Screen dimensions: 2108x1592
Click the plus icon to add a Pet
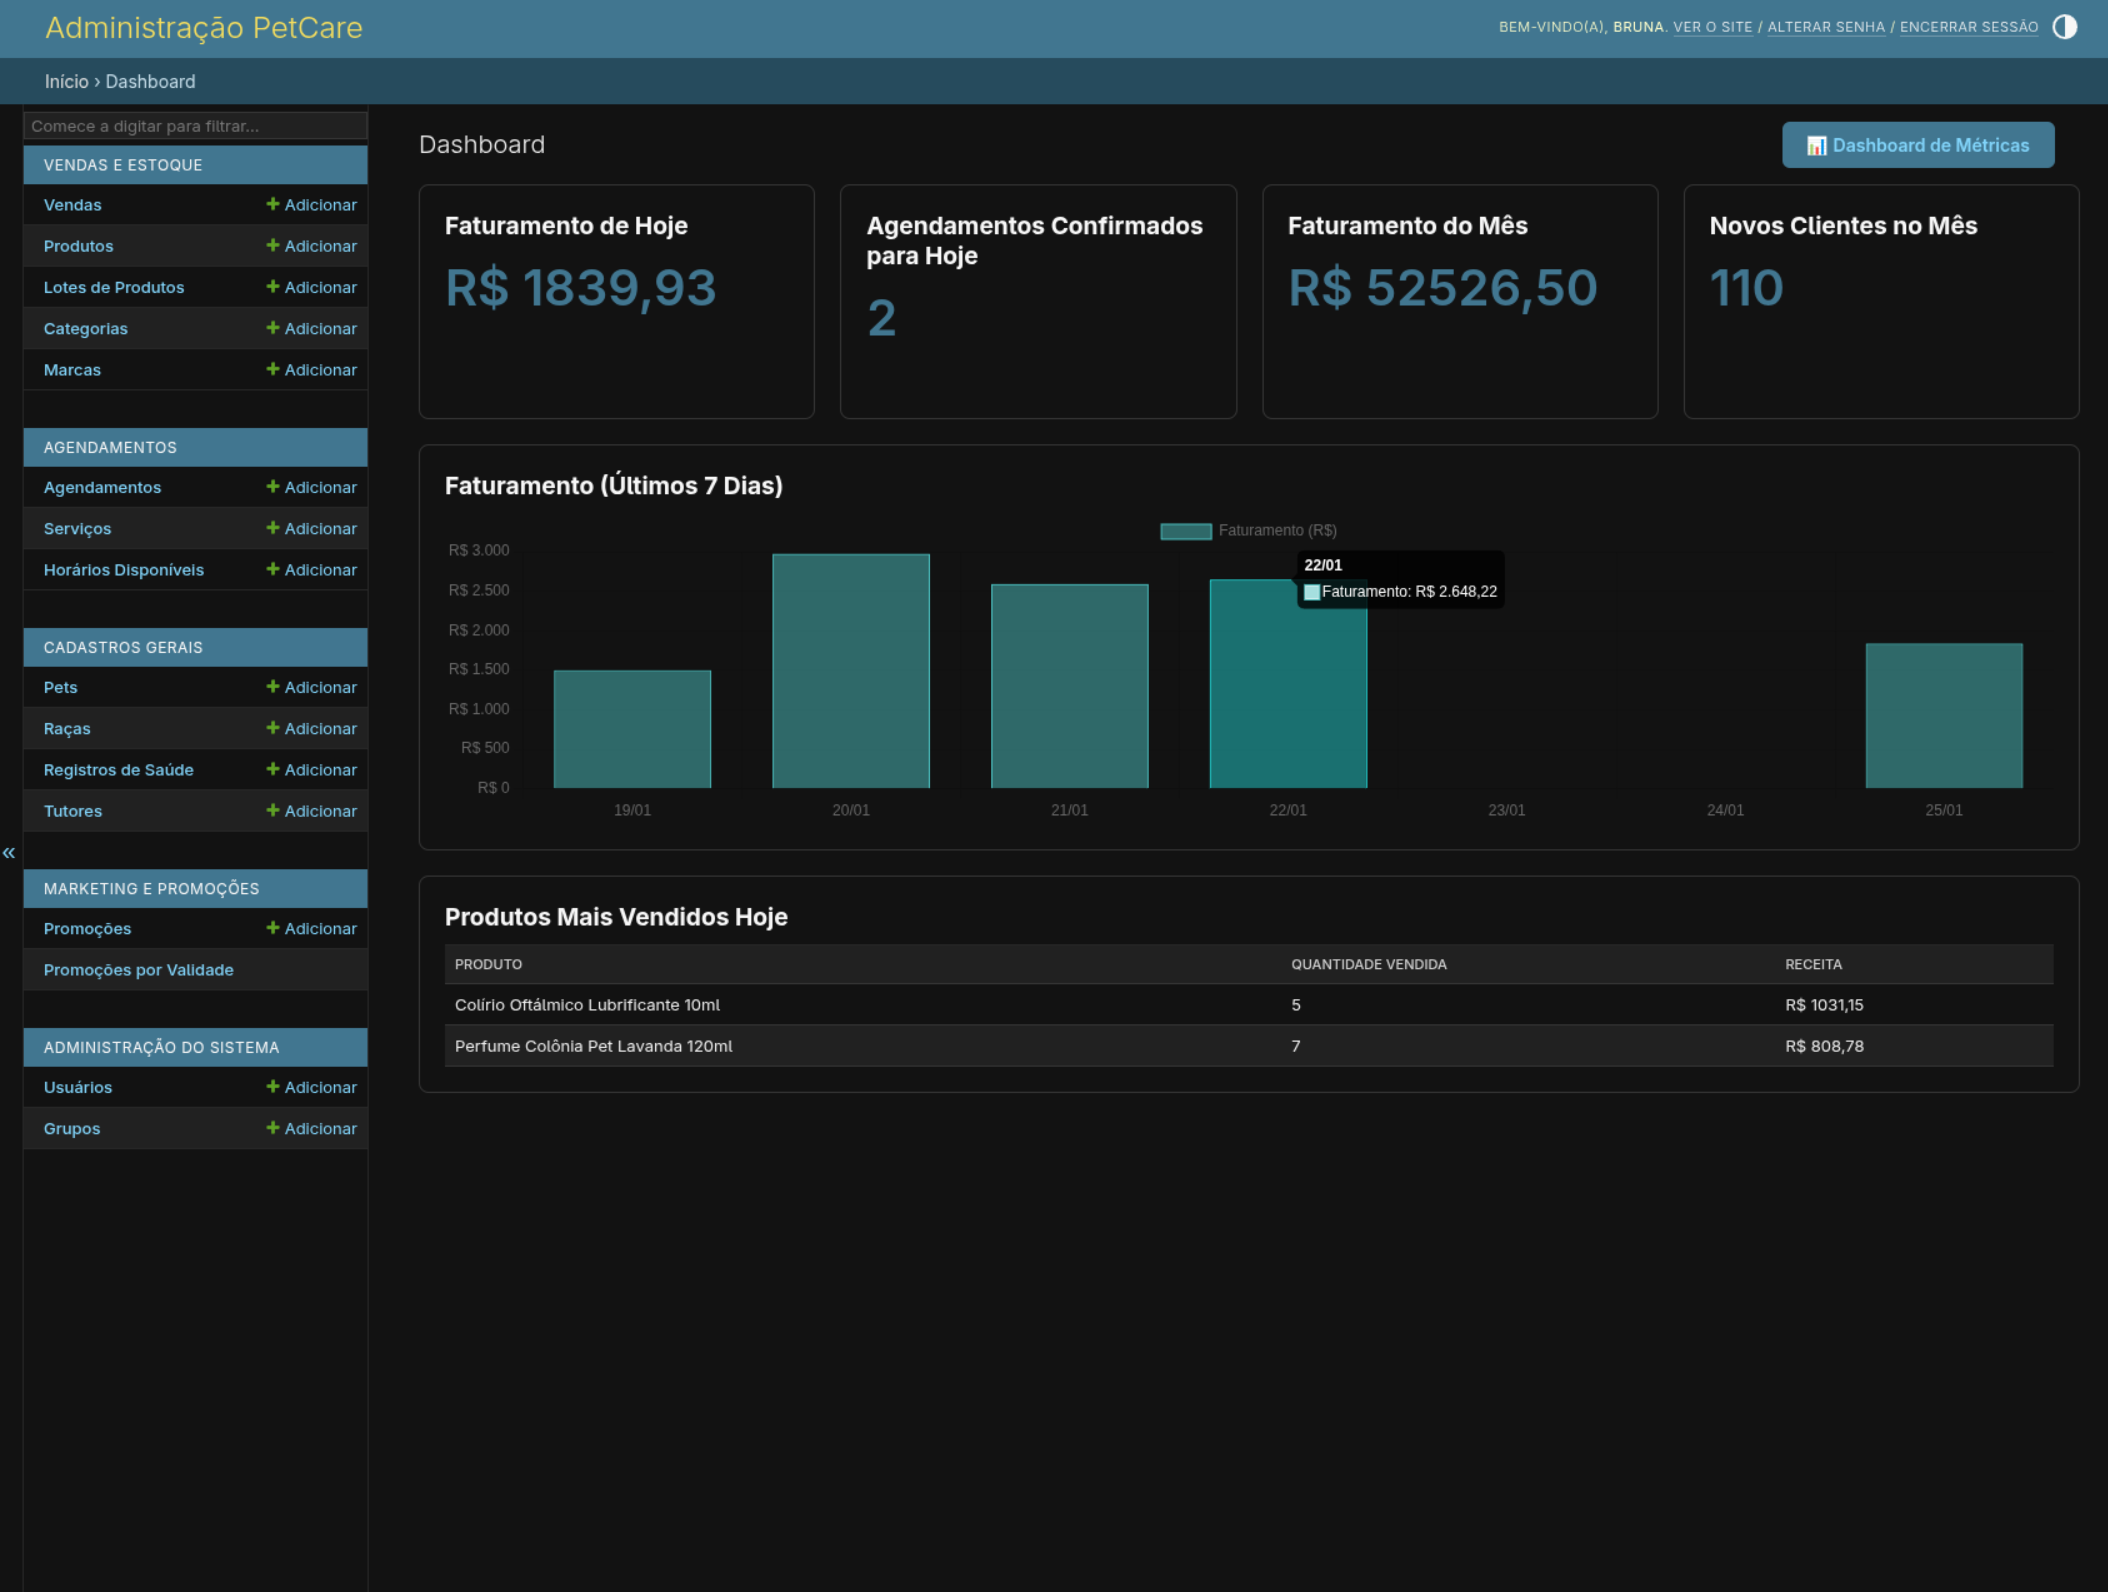272,687
